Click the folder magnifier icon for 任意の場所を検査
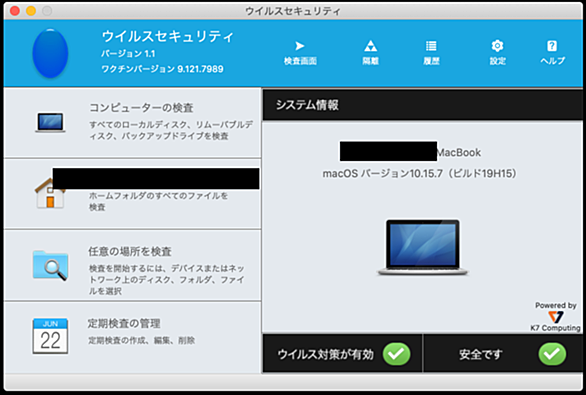 [x=50, y=266]
